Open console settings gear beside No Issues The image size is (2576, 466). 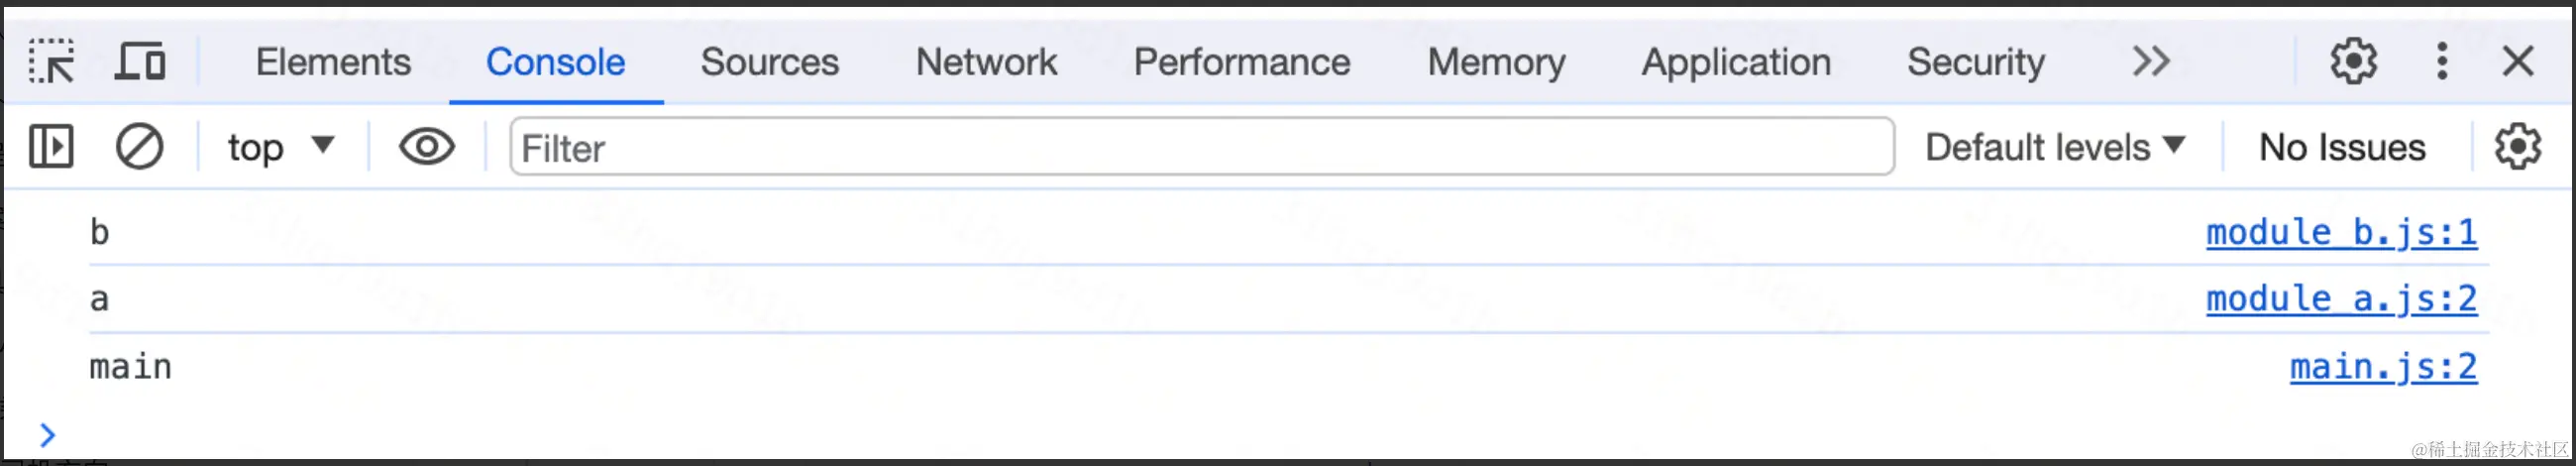click(x=2517, y=148)
